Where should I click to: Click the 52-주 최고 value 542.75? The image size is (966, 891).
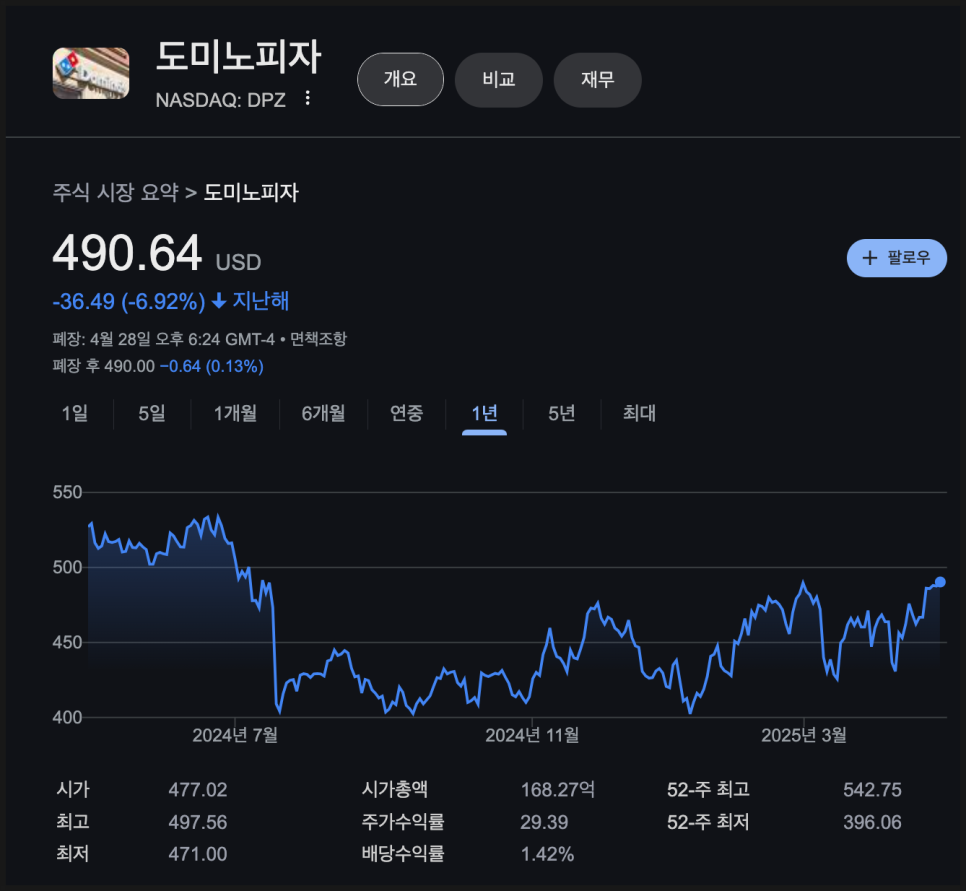tap(872, 790)
